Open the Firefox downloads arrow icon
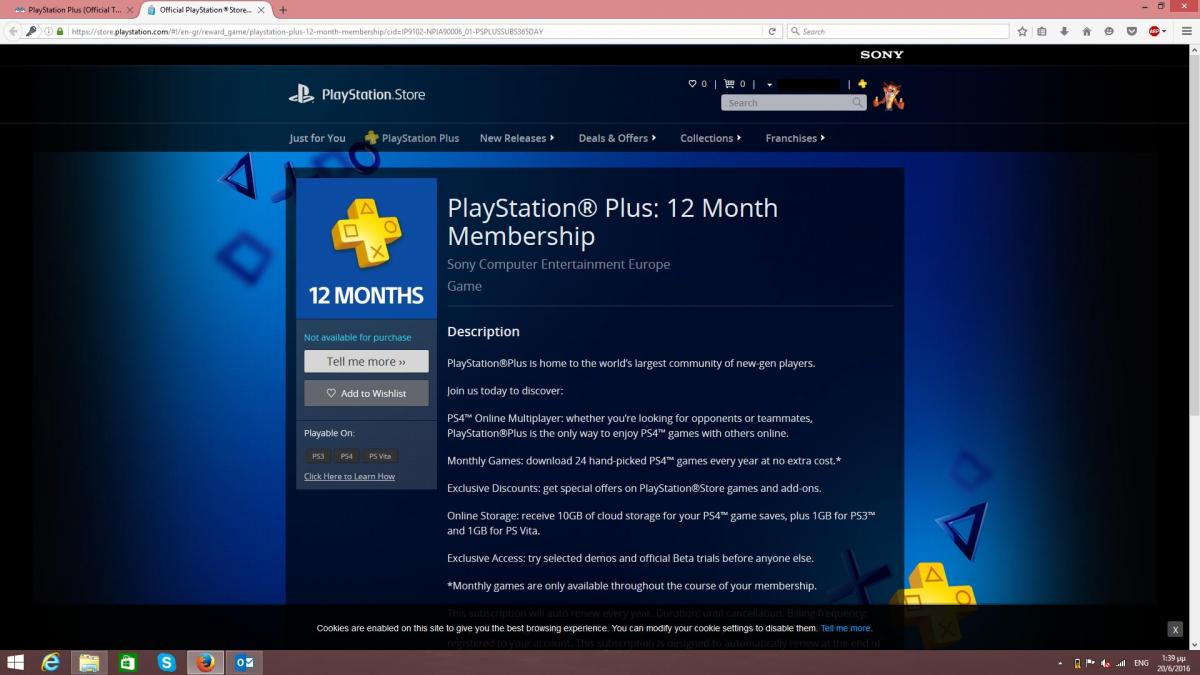The width and height of the screenshot is (1200, 675). 1064,31
